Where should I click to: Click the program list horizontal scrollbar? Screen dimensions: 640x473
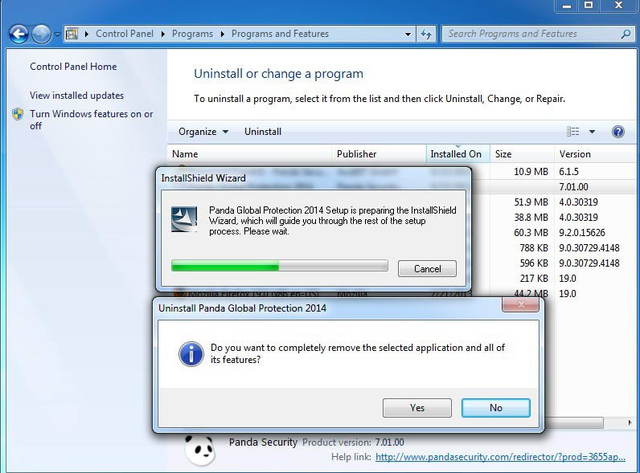coord(573,423)
